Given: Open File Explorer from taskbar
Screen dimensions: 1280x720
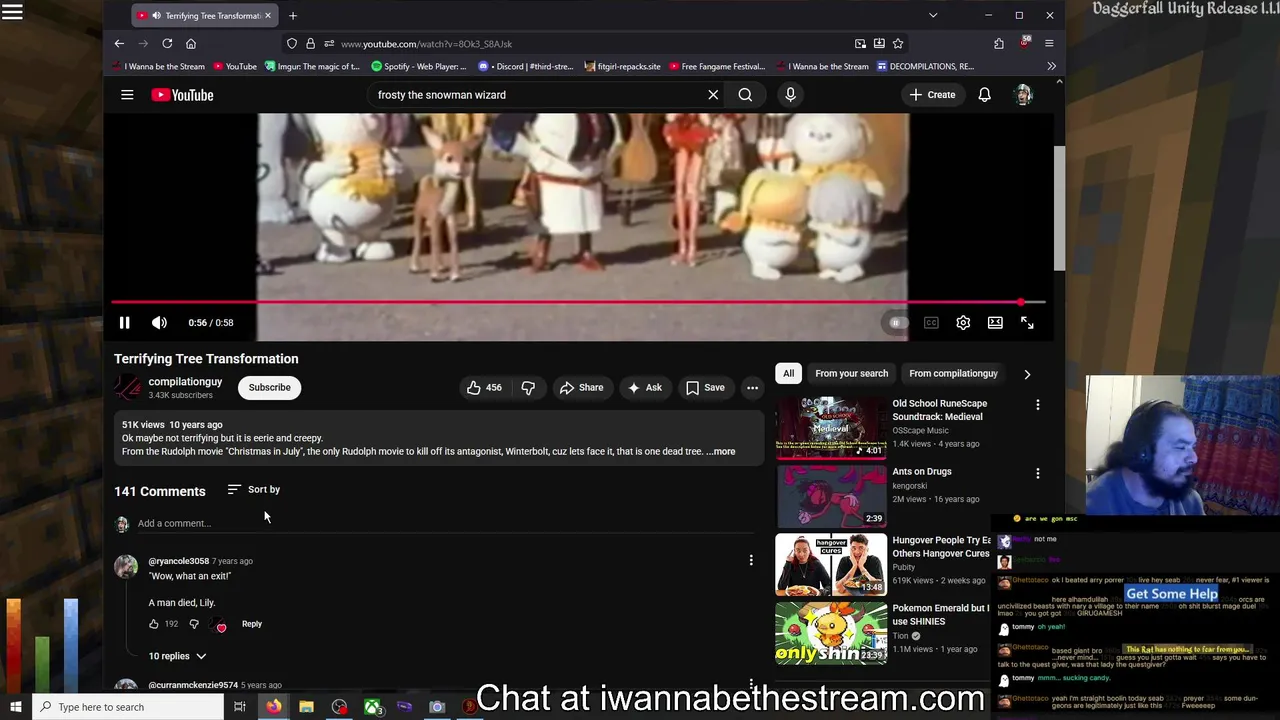Looking at the screenshot, I should pos(306,707).
